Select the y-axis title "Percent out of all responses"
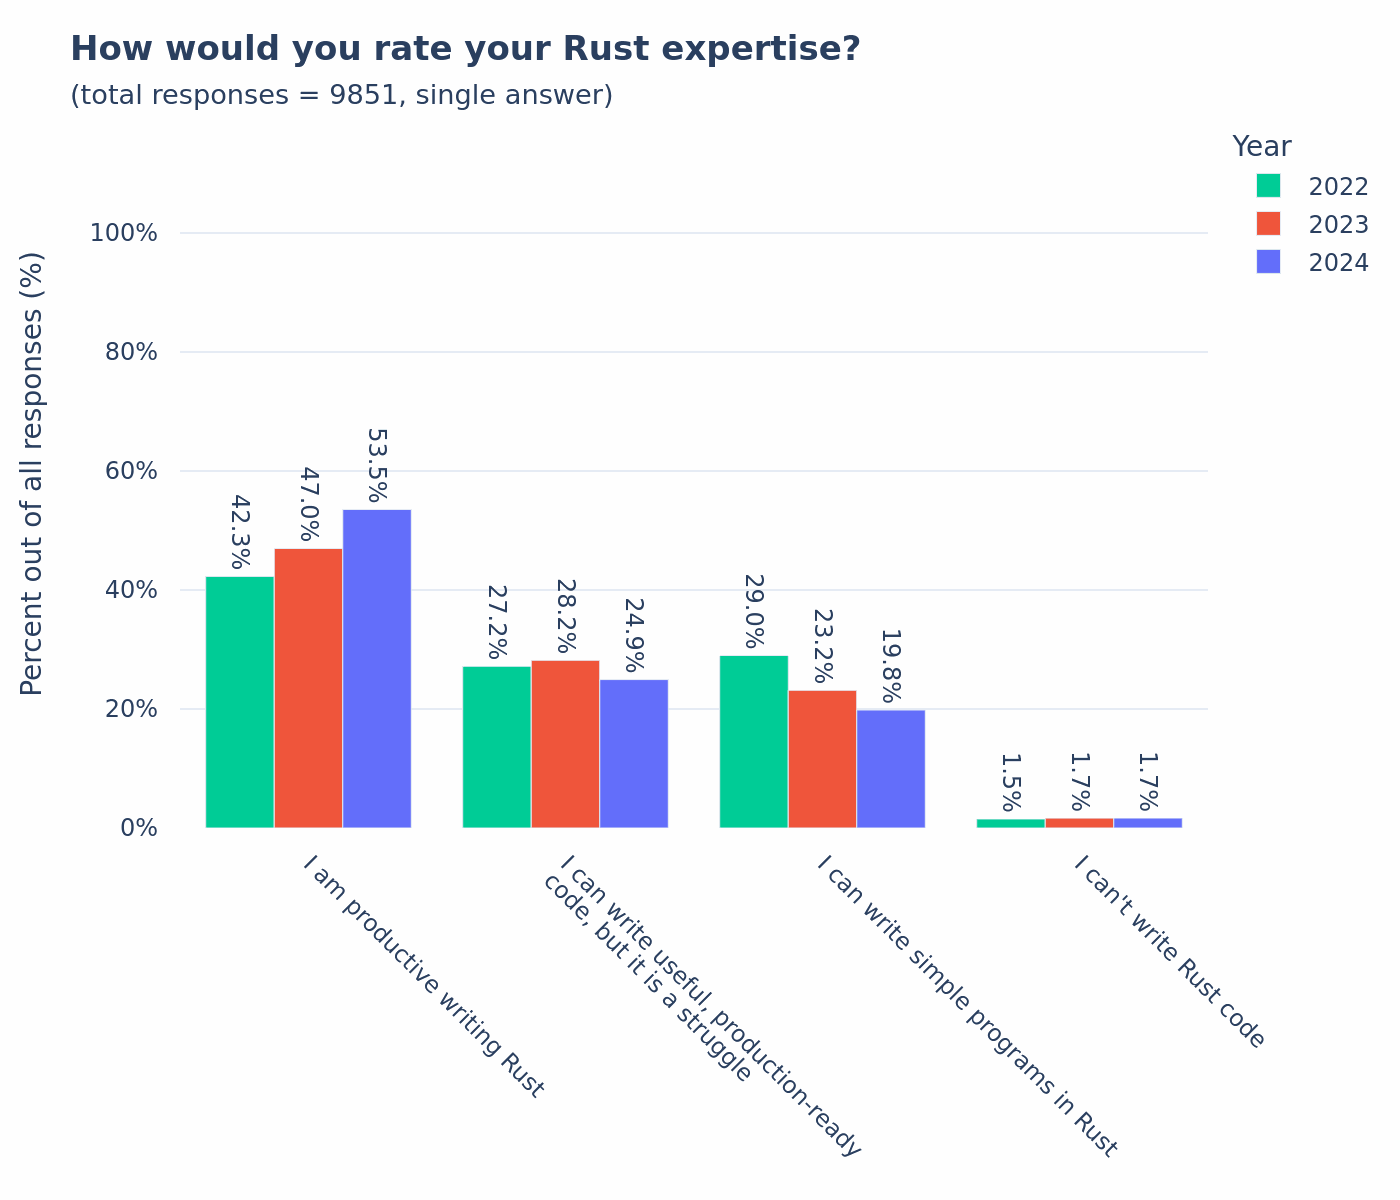Screen dimensions: 1400x1200 point(32,473)
